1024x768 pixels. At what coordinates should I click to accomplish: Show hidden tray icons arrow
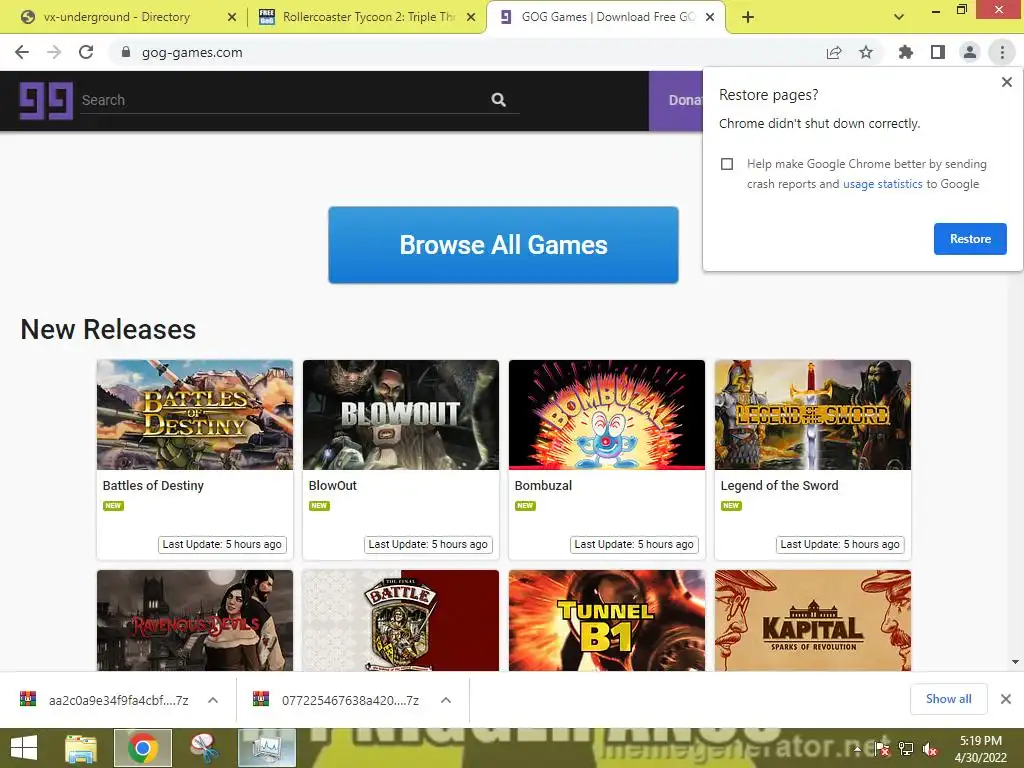(x=857, y=749)
